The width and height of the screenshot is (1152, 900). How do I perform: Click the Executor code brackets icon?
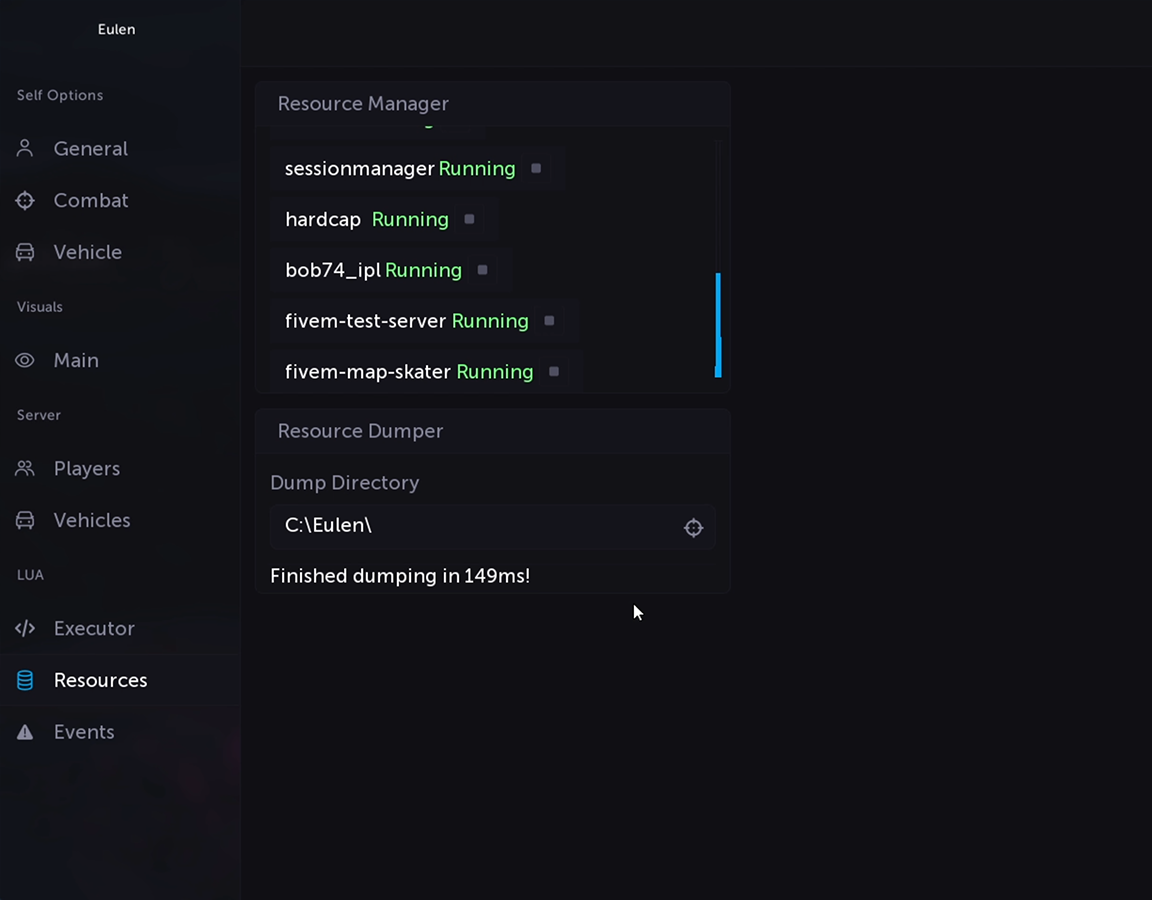(x=25, y=629)
